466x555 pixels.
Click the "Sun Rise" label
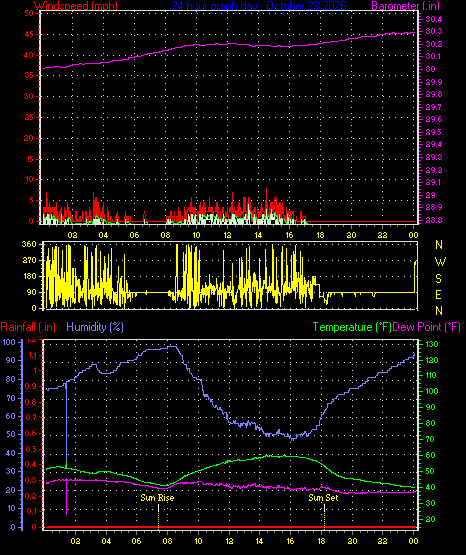[x=157, y=498]
